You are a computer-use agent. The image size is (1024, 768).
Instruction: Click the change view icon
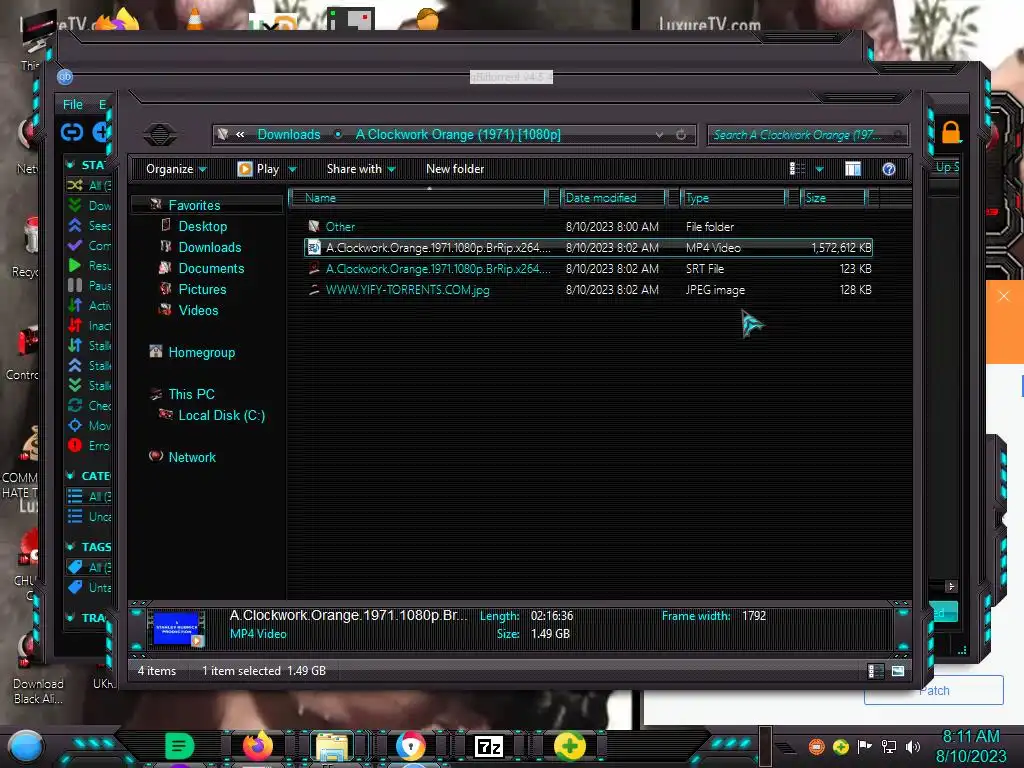click(797, 169)
